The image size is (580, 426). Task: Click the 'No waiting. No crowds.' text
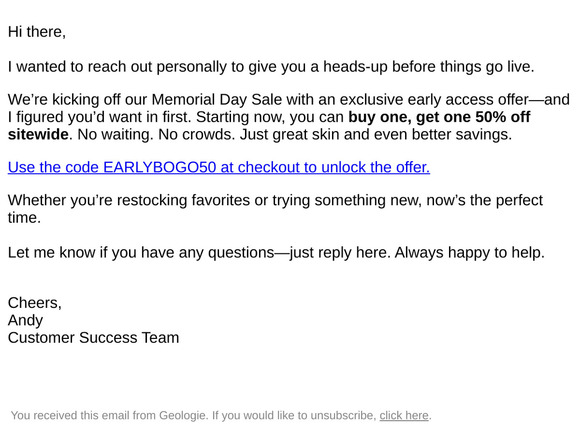pyautogui.click(x=156, y=134)
